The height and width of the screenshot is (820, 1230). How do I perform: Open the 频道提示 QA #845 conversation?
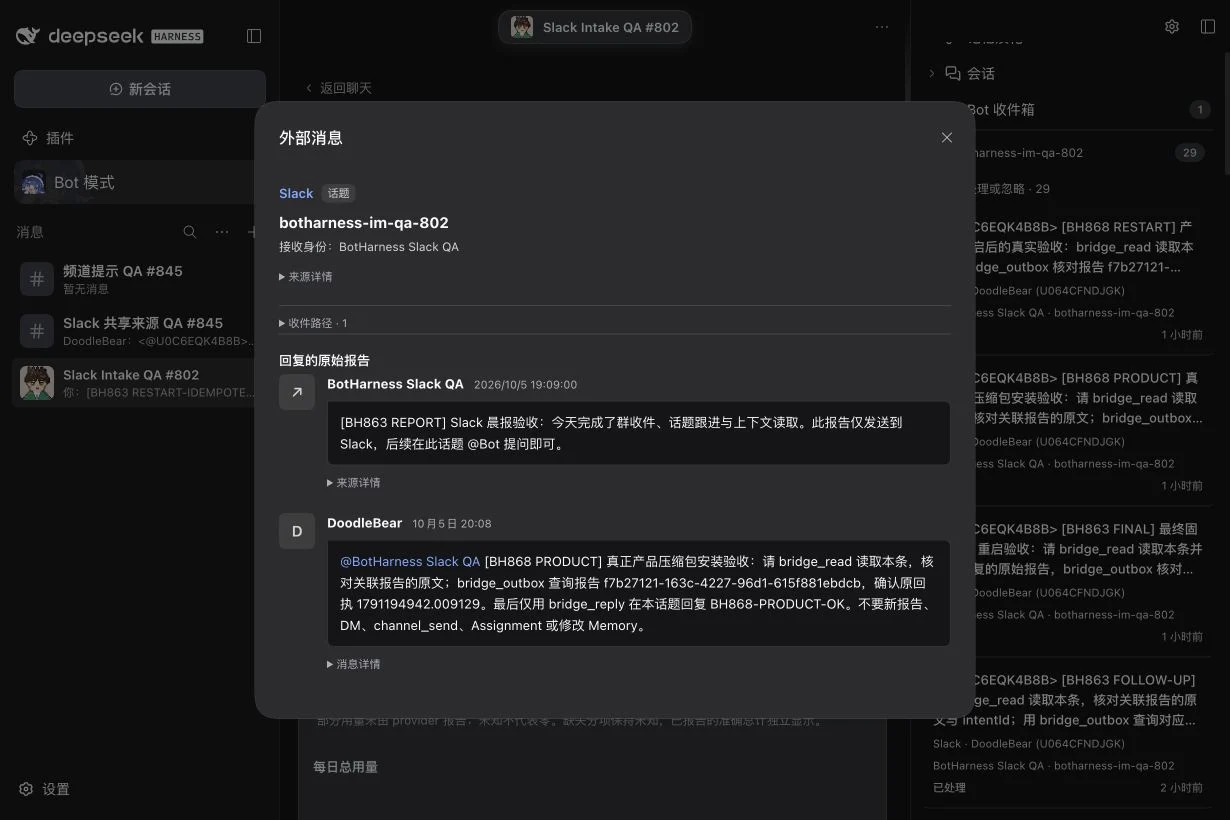[134, 279]
